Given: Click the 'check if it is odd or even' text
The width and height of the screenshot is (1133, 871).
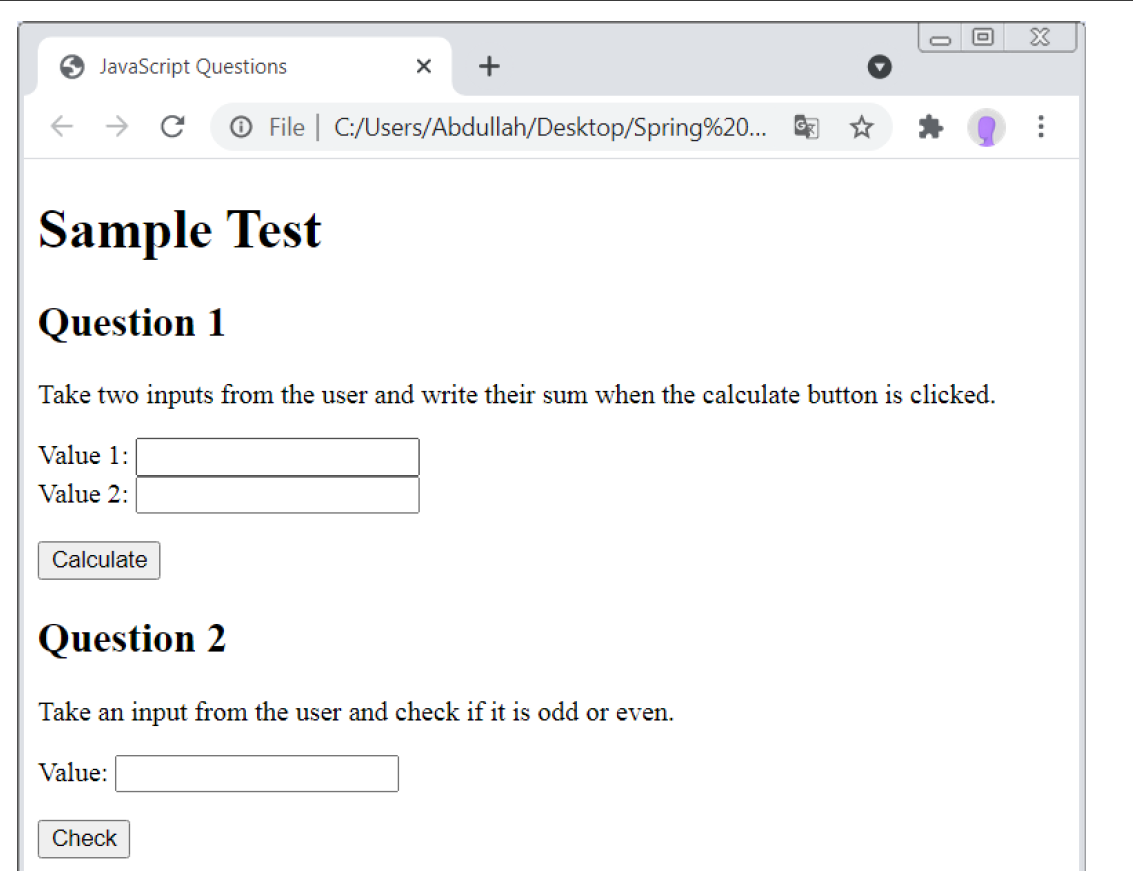Looking at the screenshot, I should [534, 712].
